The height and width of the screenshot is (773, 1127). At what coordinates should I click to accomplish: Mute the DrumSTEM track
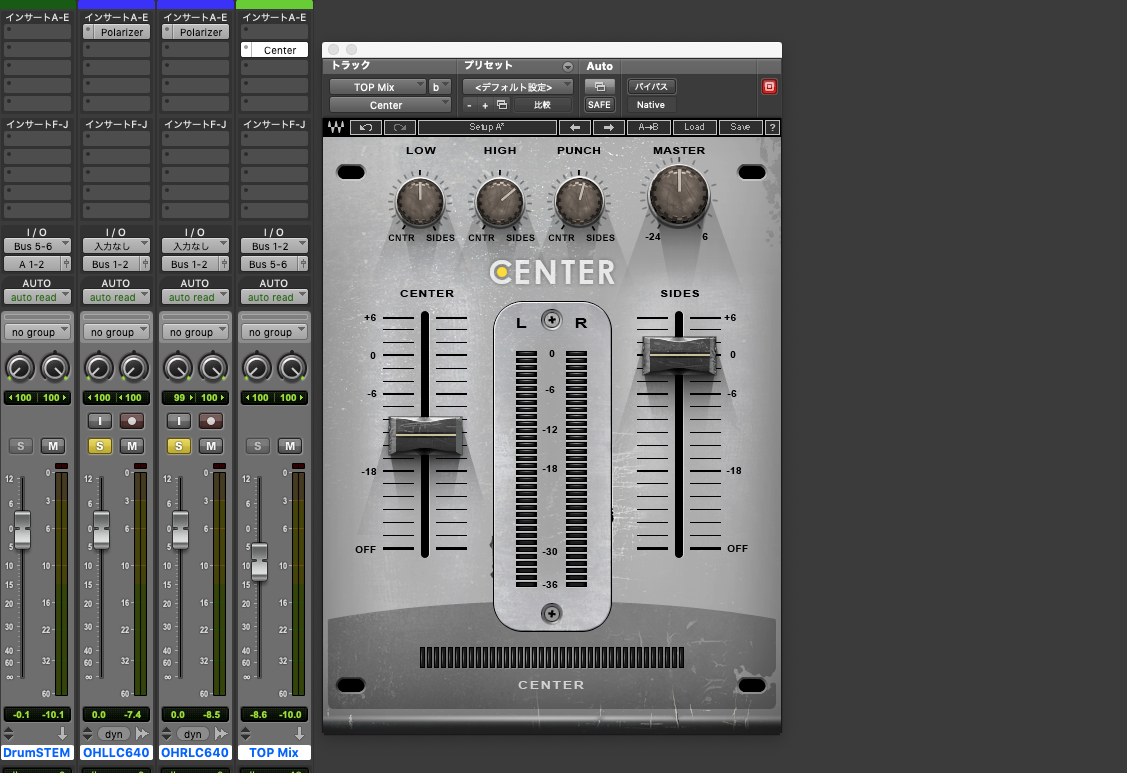click(52, 446)
